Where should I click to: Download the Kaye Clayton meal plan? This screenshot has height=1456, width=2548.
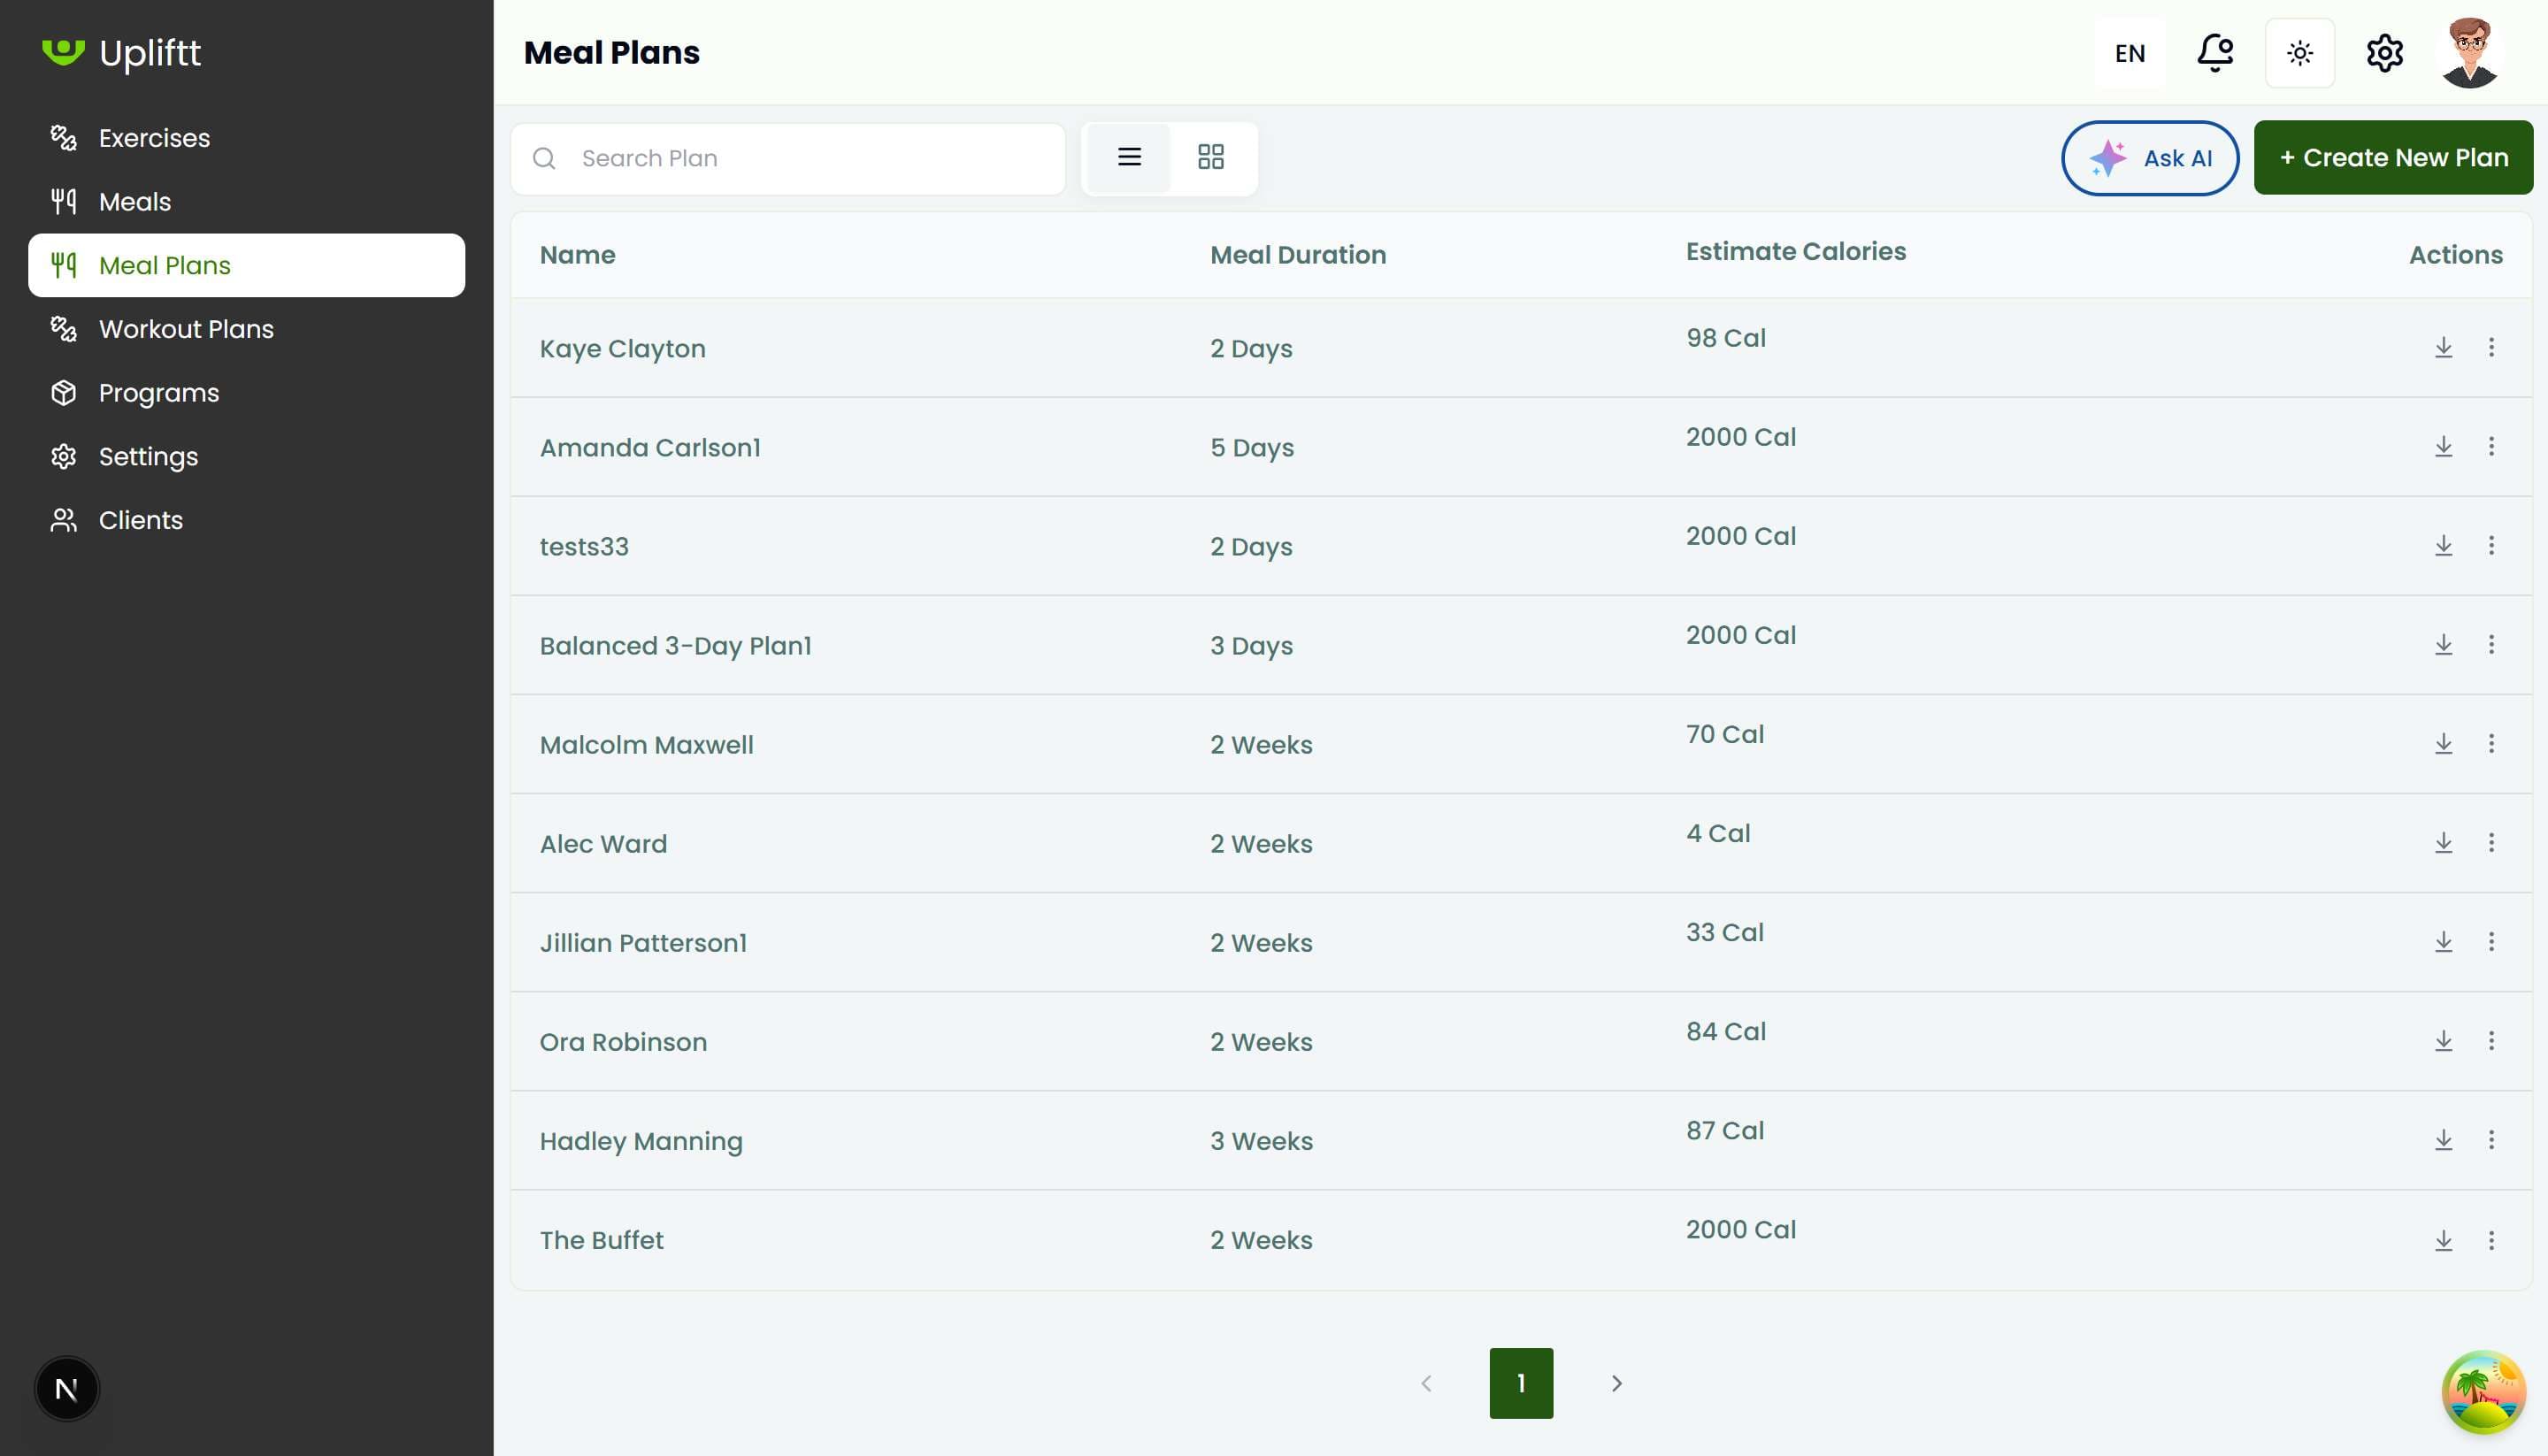coord(2444,348)
